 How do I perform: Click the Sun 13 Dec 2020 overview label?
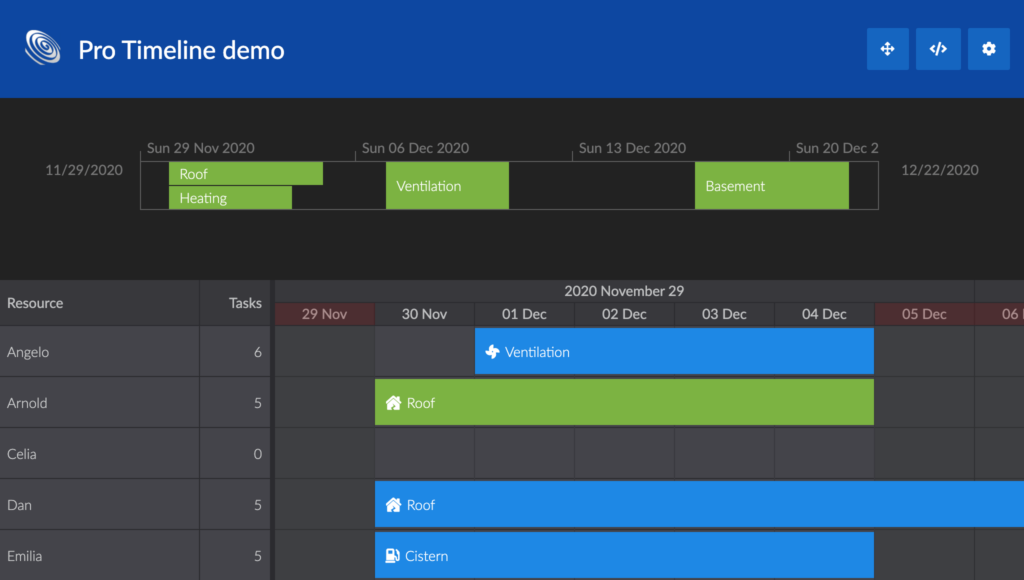point(632,148)
